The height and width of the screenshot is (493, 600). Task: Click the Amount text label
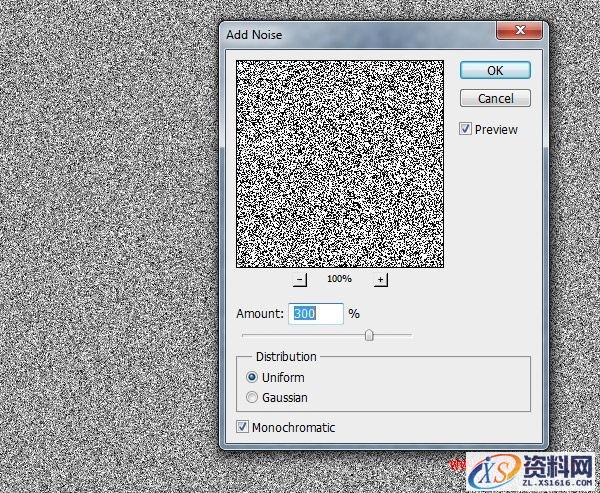coord(260,314)
